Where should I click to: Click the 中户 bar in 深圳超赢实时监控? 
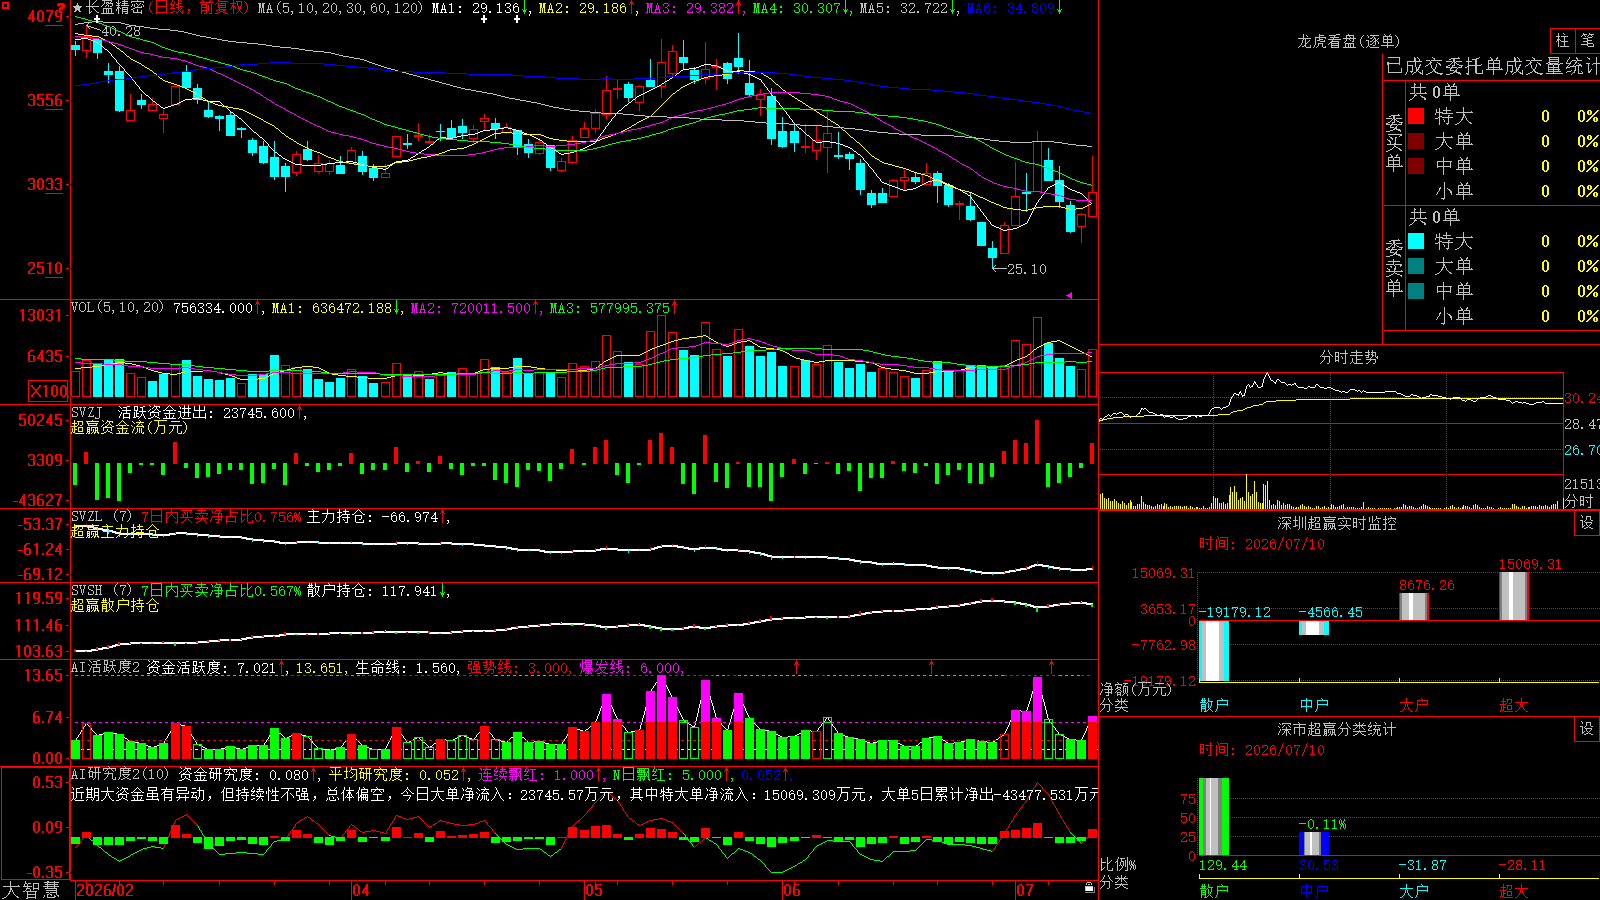coord(1314,628)
